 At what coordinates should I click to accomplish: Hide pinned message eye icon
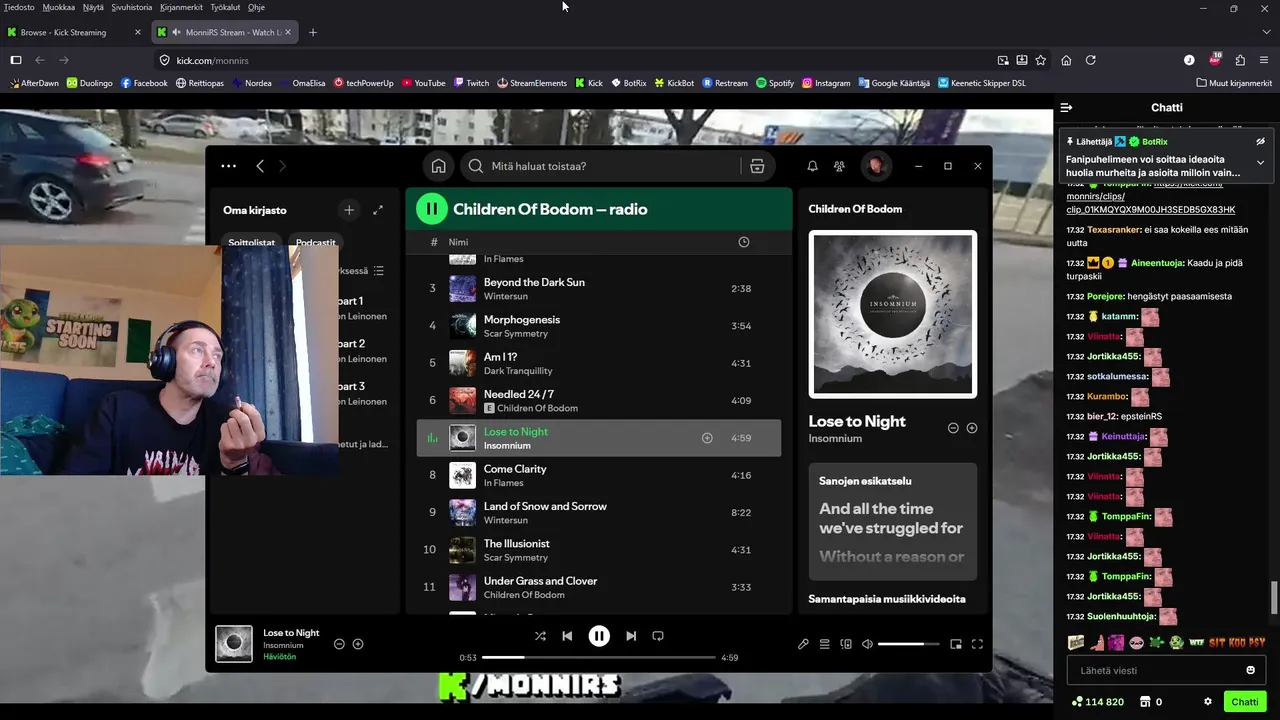[1261, 142]
